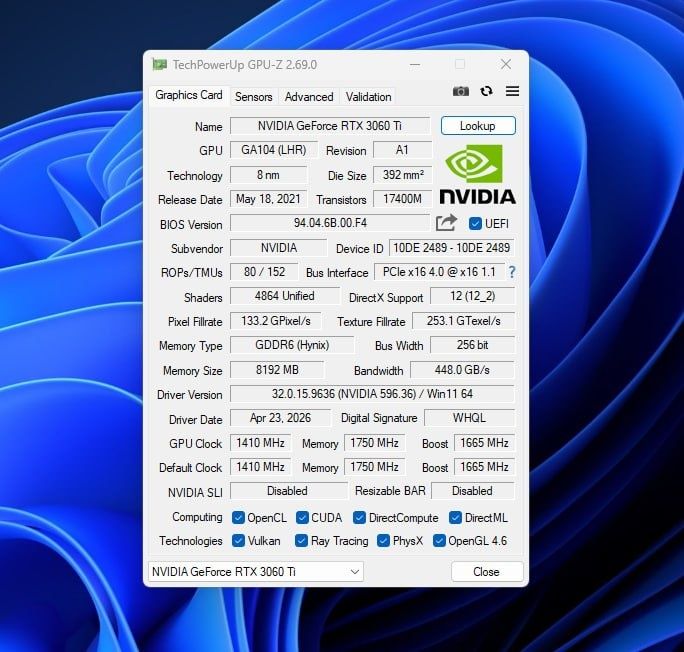
Task: Click the Memory Type GDDR6 (Hynix) value
Action: [x=292, y=345]
